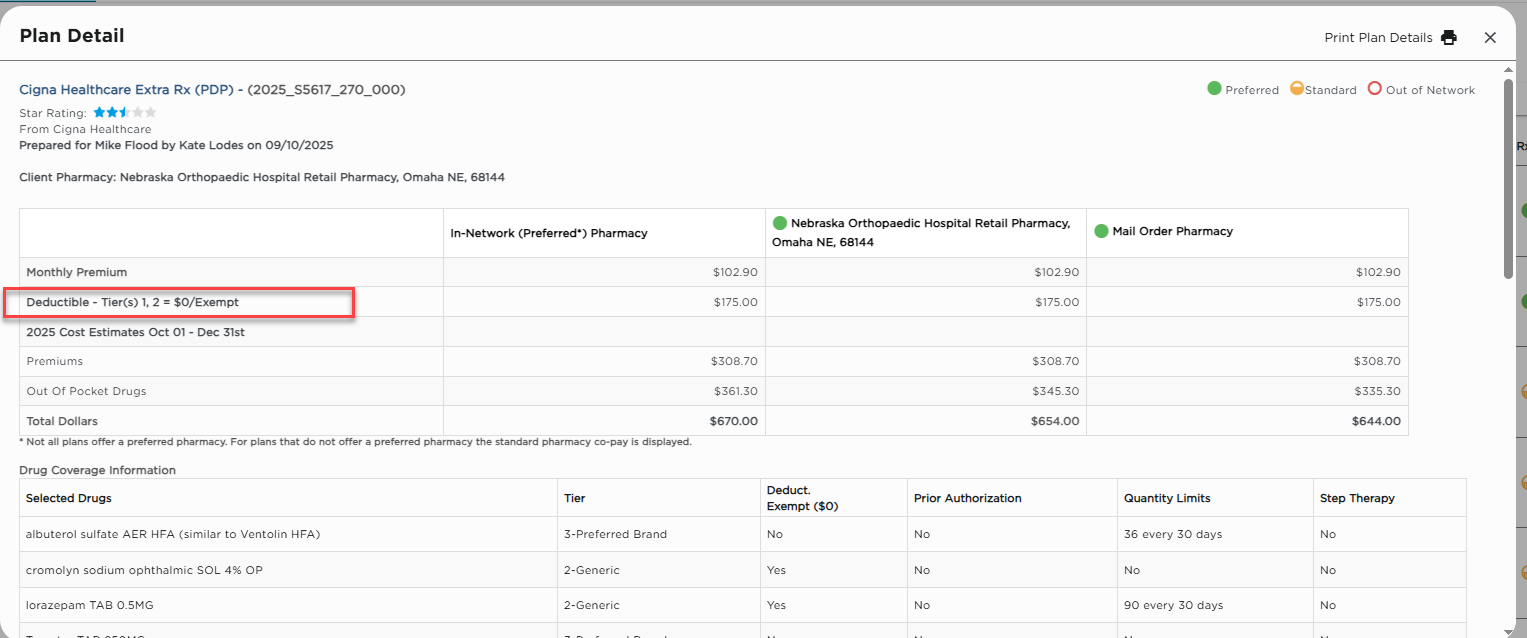Select the cromolyn sodium ophthalmic drug entry
This screenshot has height=638, width=1527.
click(x=144, y=570)
